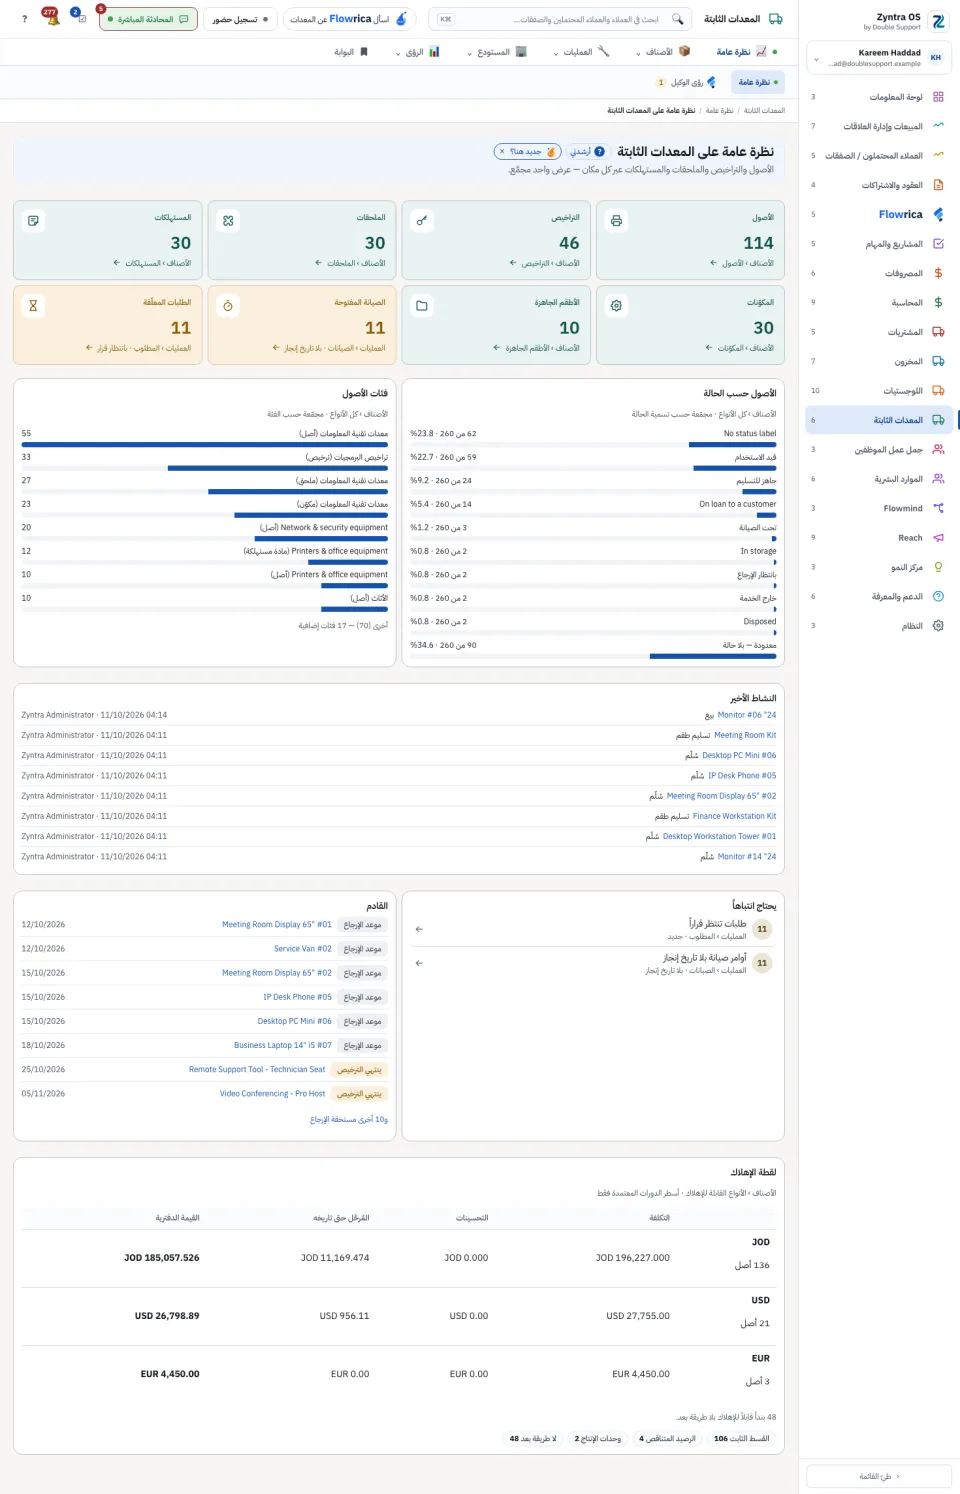The height and width of the screenshot is (1494, 960).
Task: Click the printer icon on the الأصول card
Action: coord(616,221)
